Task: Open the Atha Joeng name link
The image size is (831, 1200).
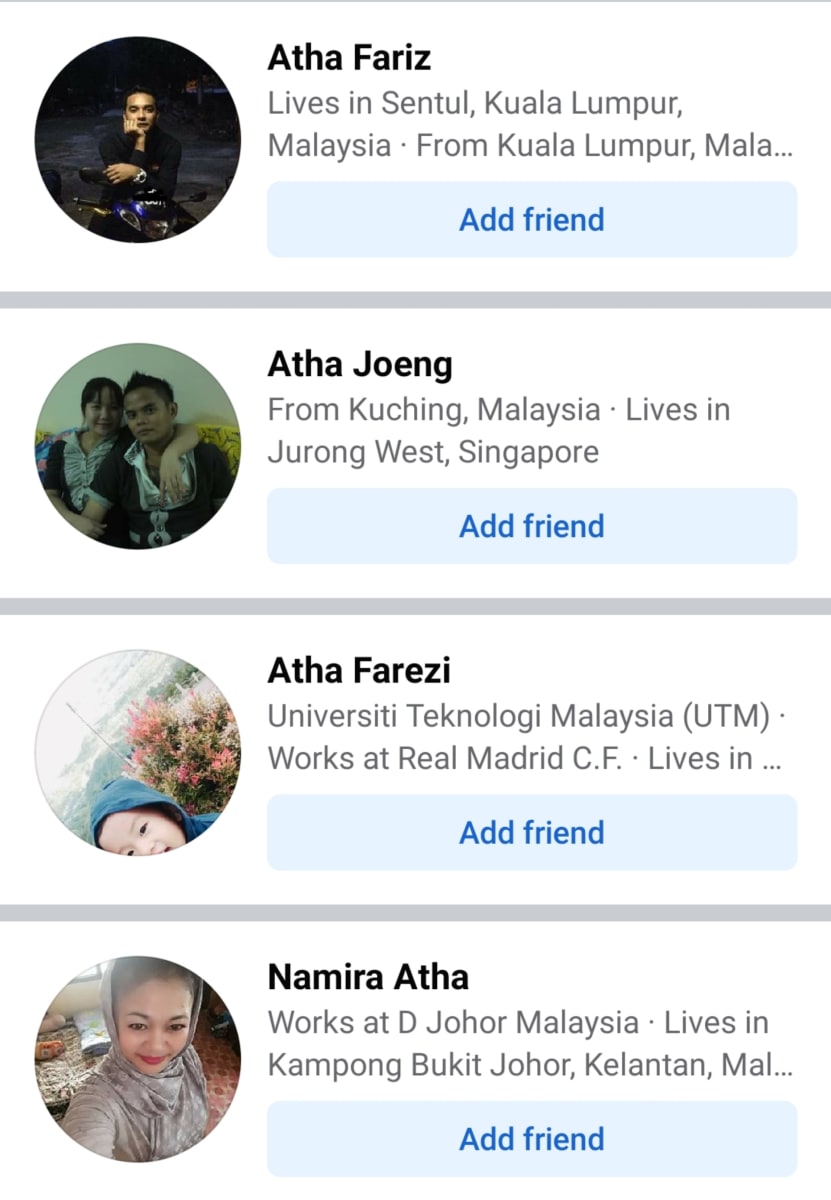Action: coord(360,366)
